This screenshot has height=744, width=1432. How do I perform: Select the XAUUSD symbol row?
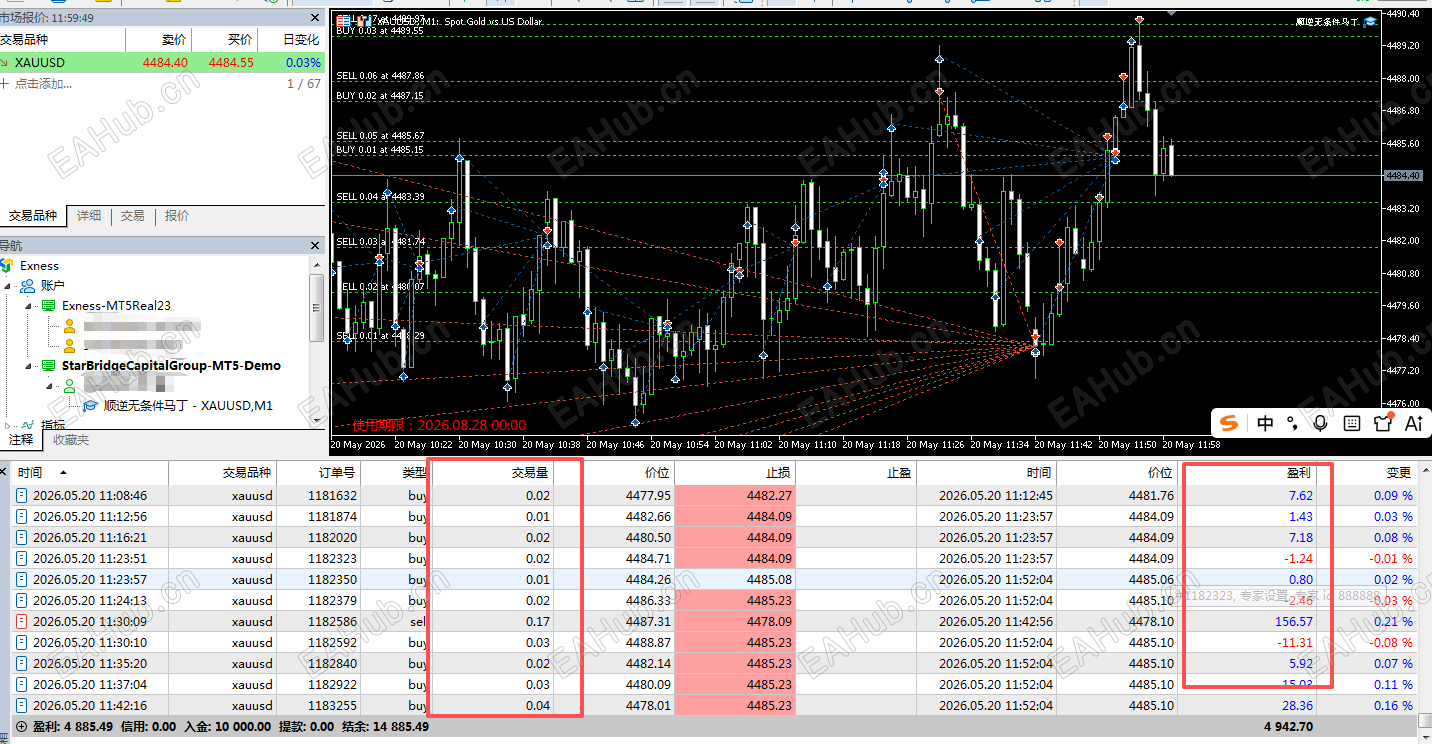coord(163,62)
